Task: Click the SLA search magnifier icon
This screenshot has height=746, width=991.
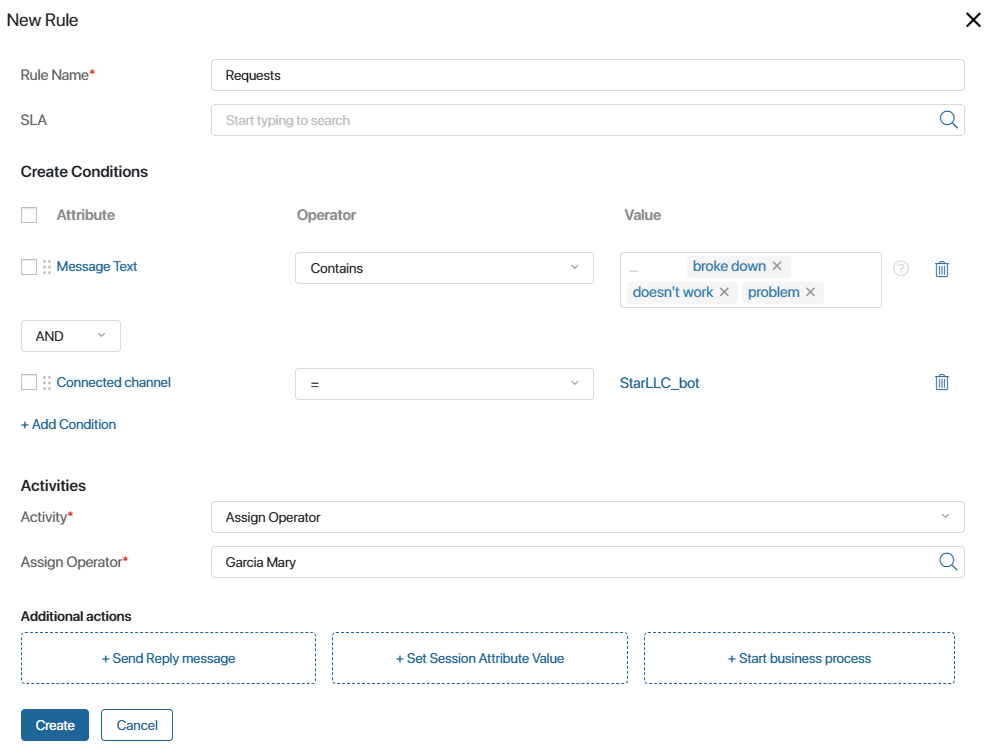Action: (948, 119)
